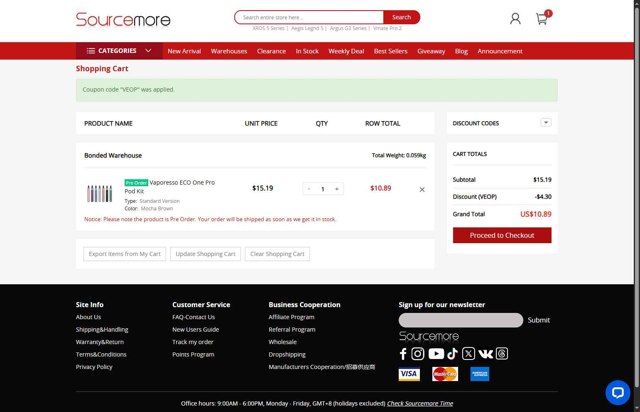Viewport: 640px width, 412px height.
Task: Open the user account icon
Action: (515, 18)
